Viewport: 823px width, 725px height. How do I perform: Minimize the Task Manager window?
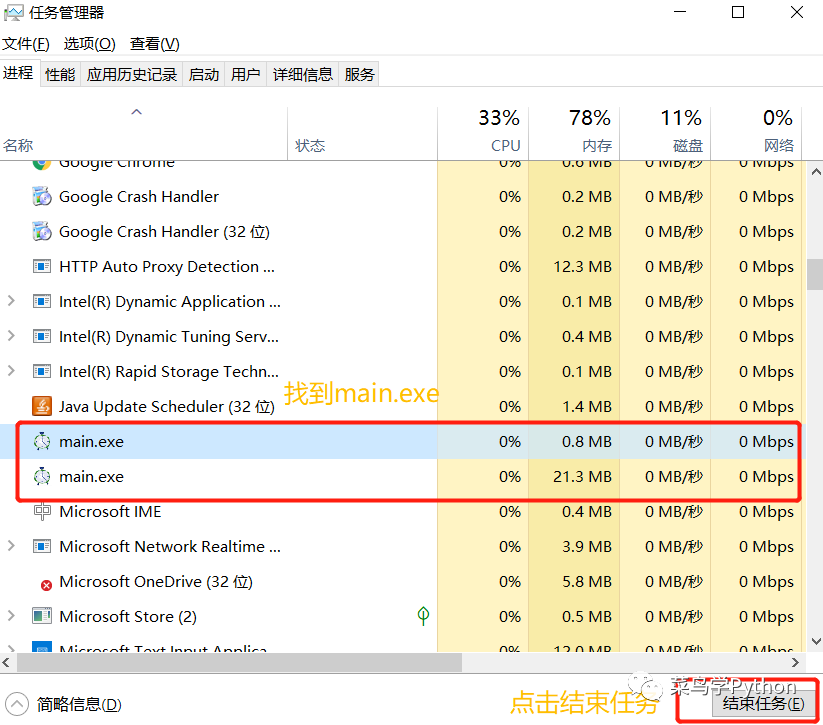tap(680, 12)
